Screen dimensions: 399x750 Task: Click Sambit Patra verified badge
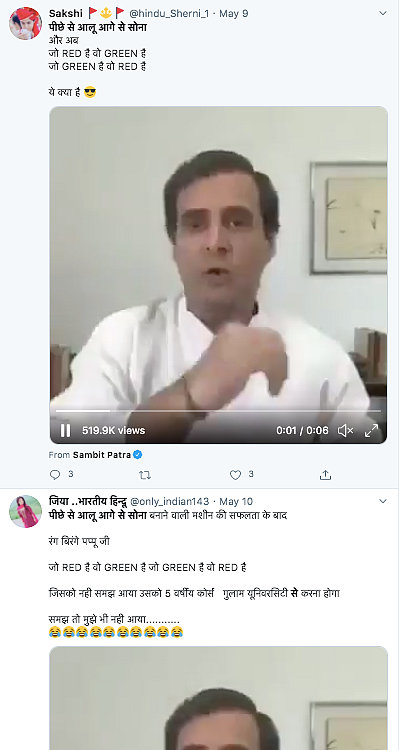(x=137, y=455)
